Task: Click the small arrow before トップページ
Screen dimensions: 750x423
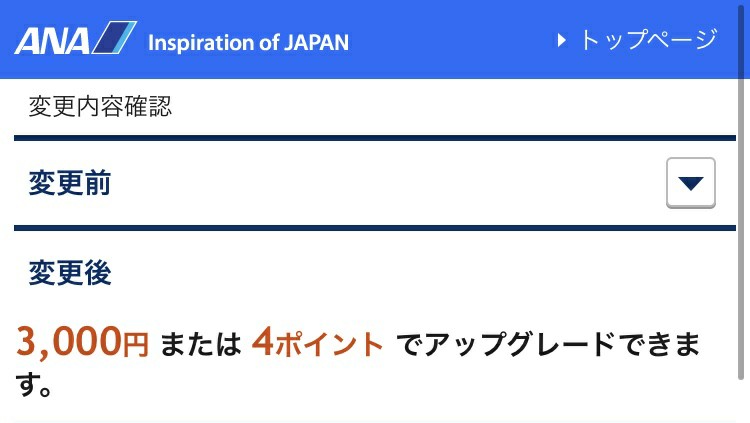Action: point(562,40)
